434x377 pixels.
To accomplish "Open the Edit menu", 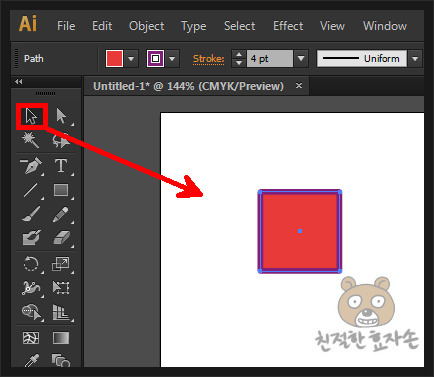I will 102,26.
